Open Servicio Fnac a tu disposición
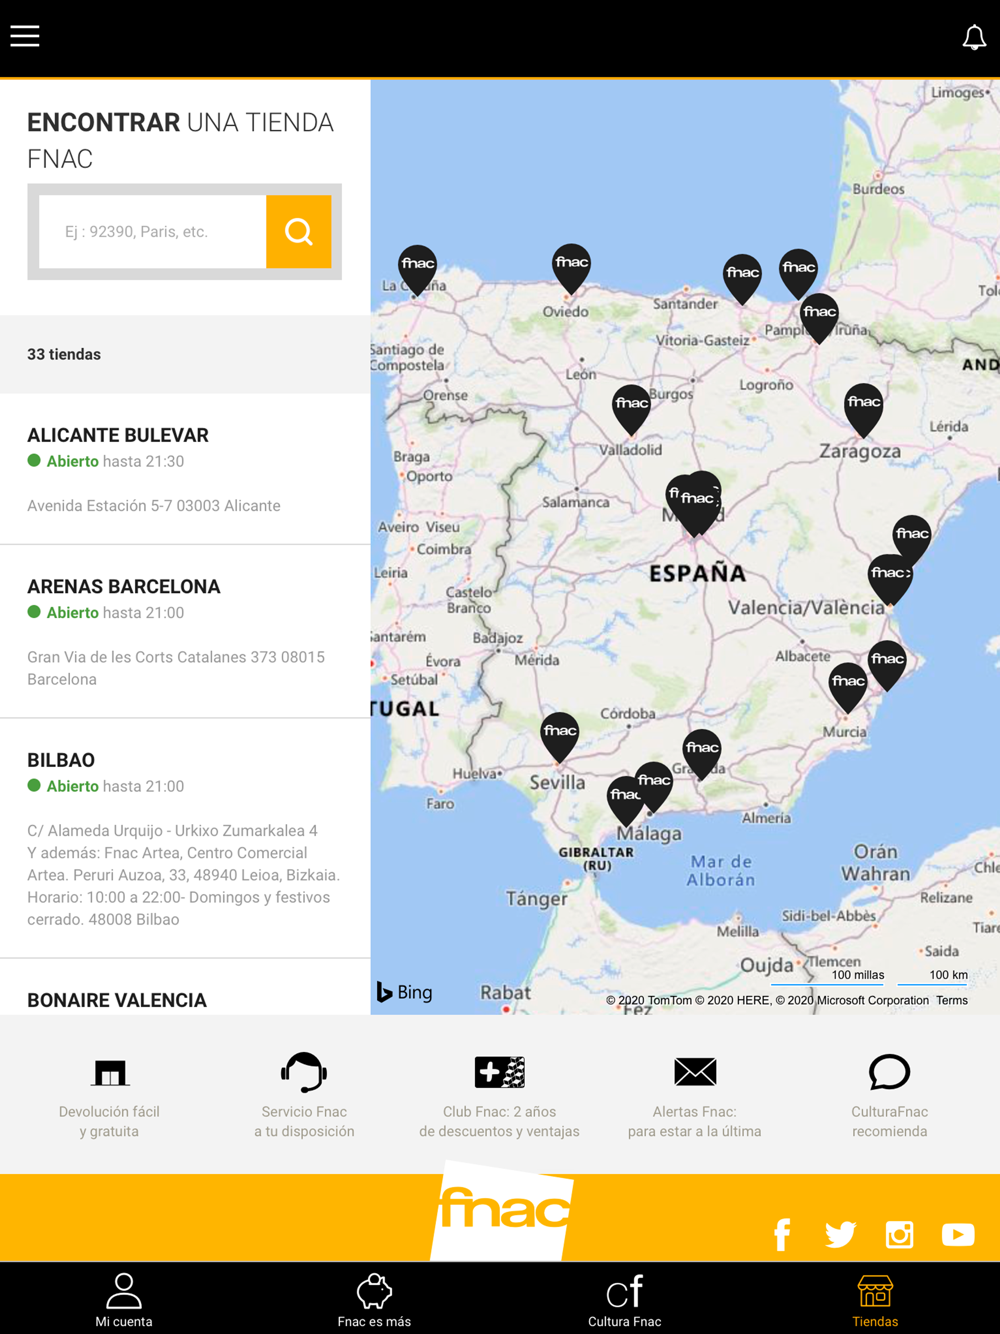 tap(304, 1096)
